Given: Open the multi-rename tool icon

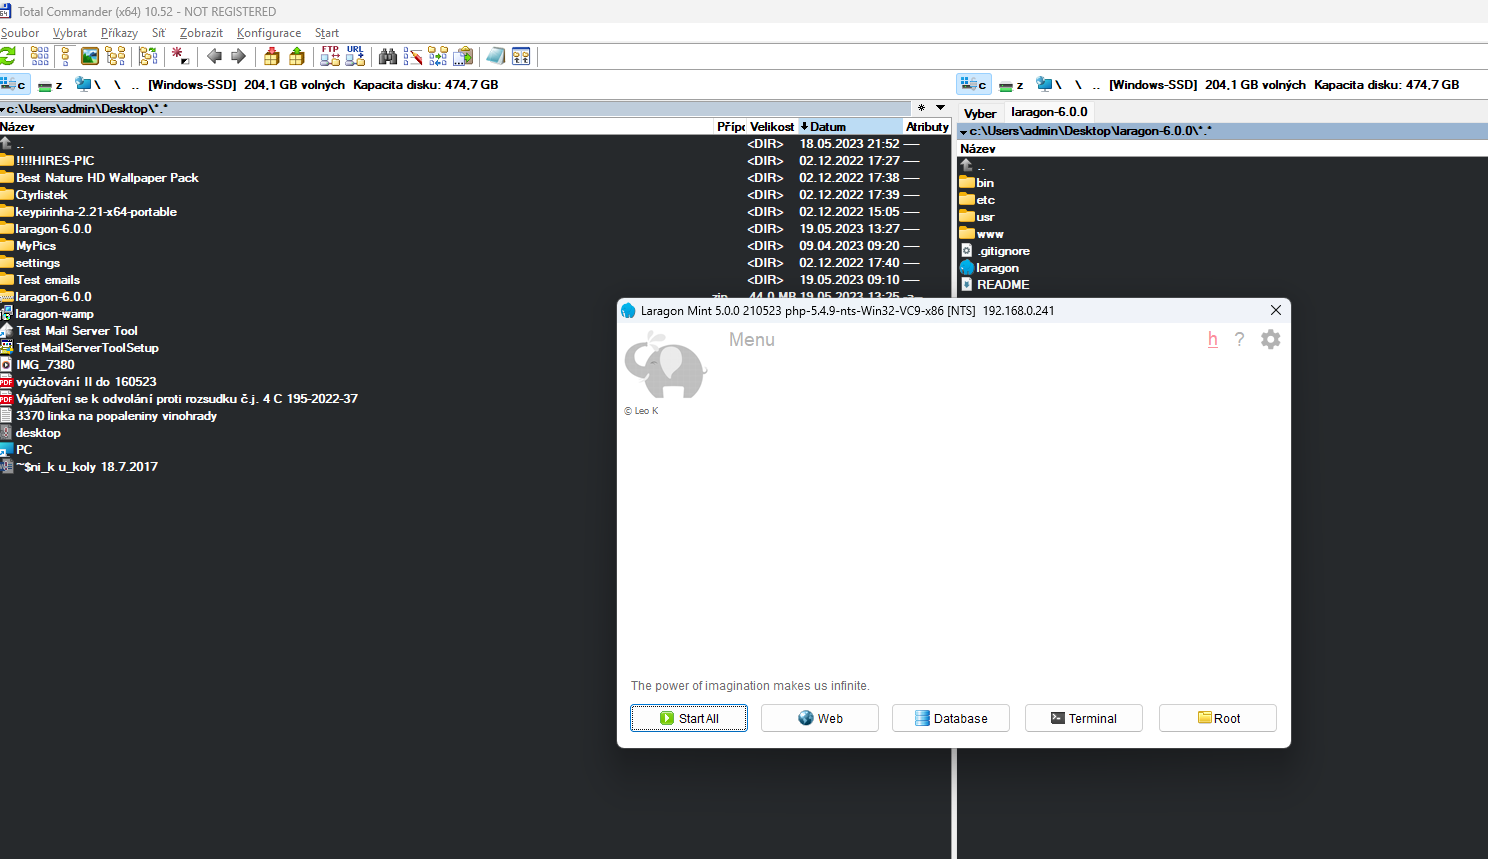Looking at the screenshot, I should [x=413, y=57].
